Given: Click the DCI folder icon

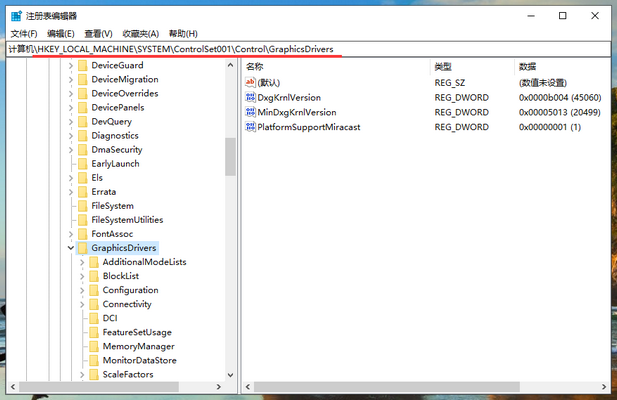Looking at the screenshot, I should [94, 318].
